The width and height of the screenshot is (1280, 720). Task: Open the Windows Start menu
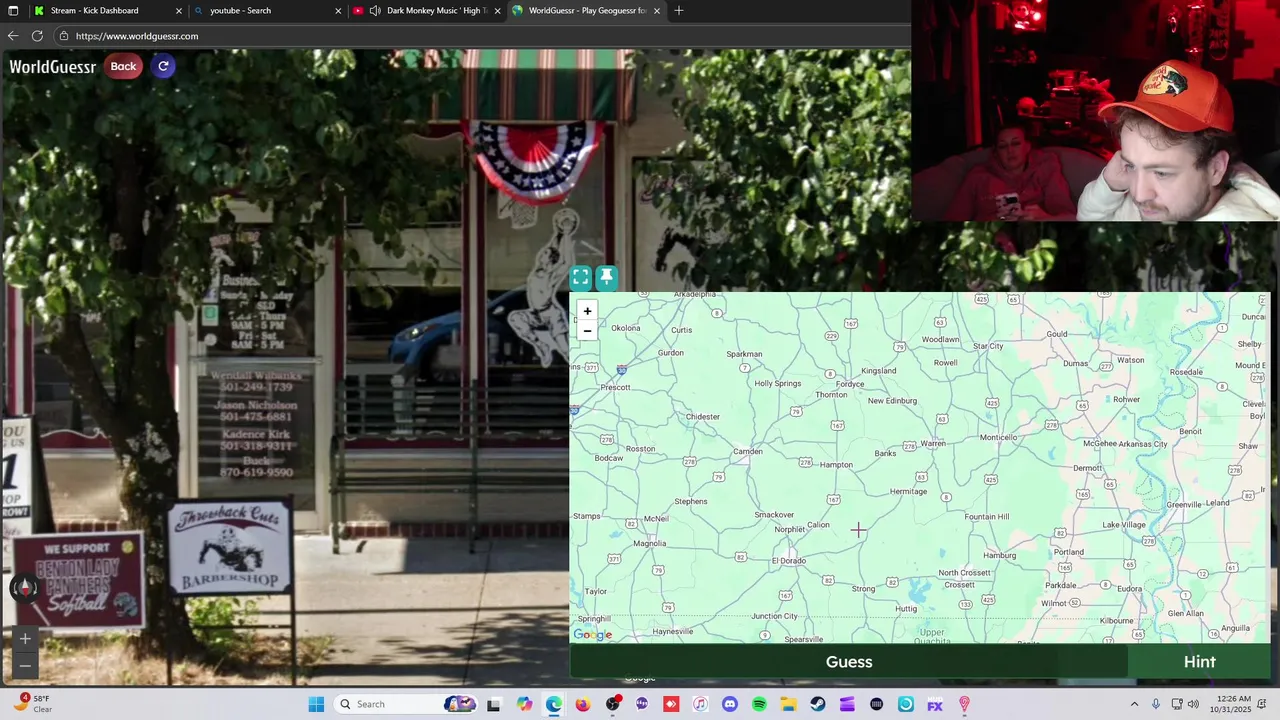pos(316,704)
